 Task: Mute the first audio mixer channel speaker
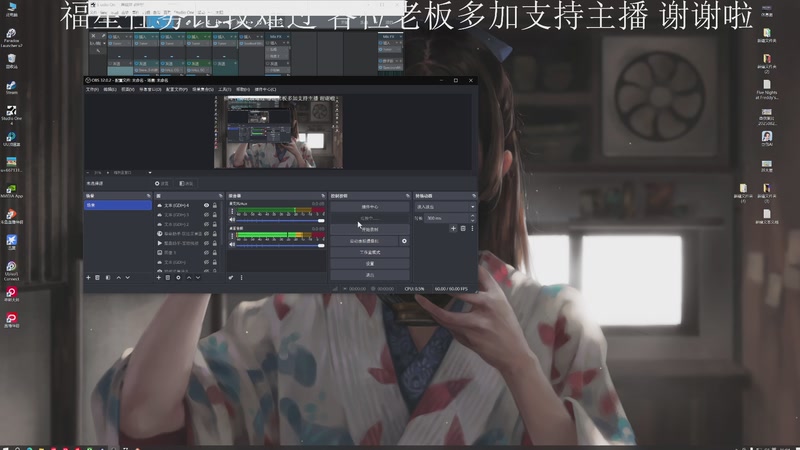[232, 220]
